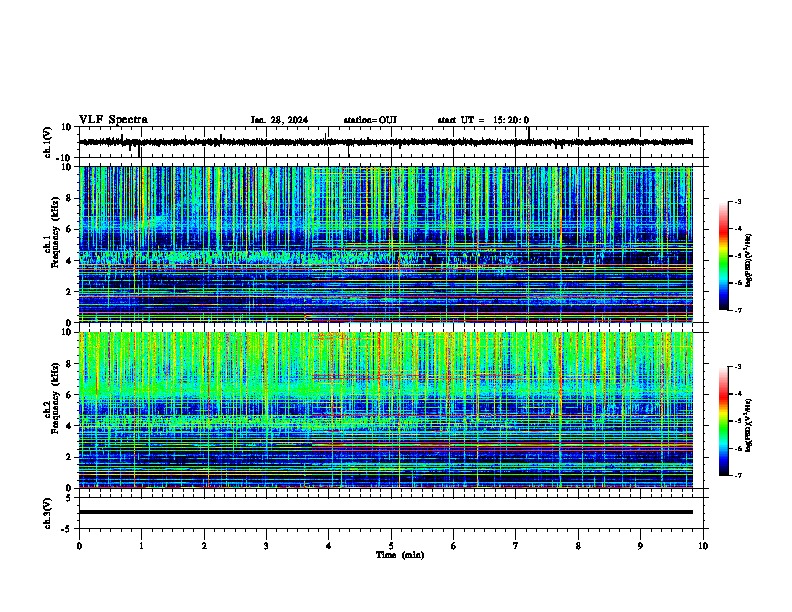Click the "8" kHz tick on ch.1 spectrogram
The height and width of the screenshot is (612, 792).
coord(70,198)
